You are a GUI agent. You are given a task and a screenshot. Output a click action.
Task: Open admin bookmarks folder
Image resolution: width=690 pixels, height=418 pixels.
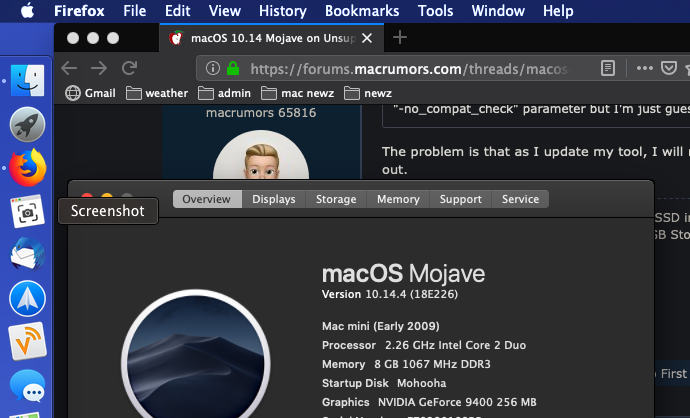point(224,93)
